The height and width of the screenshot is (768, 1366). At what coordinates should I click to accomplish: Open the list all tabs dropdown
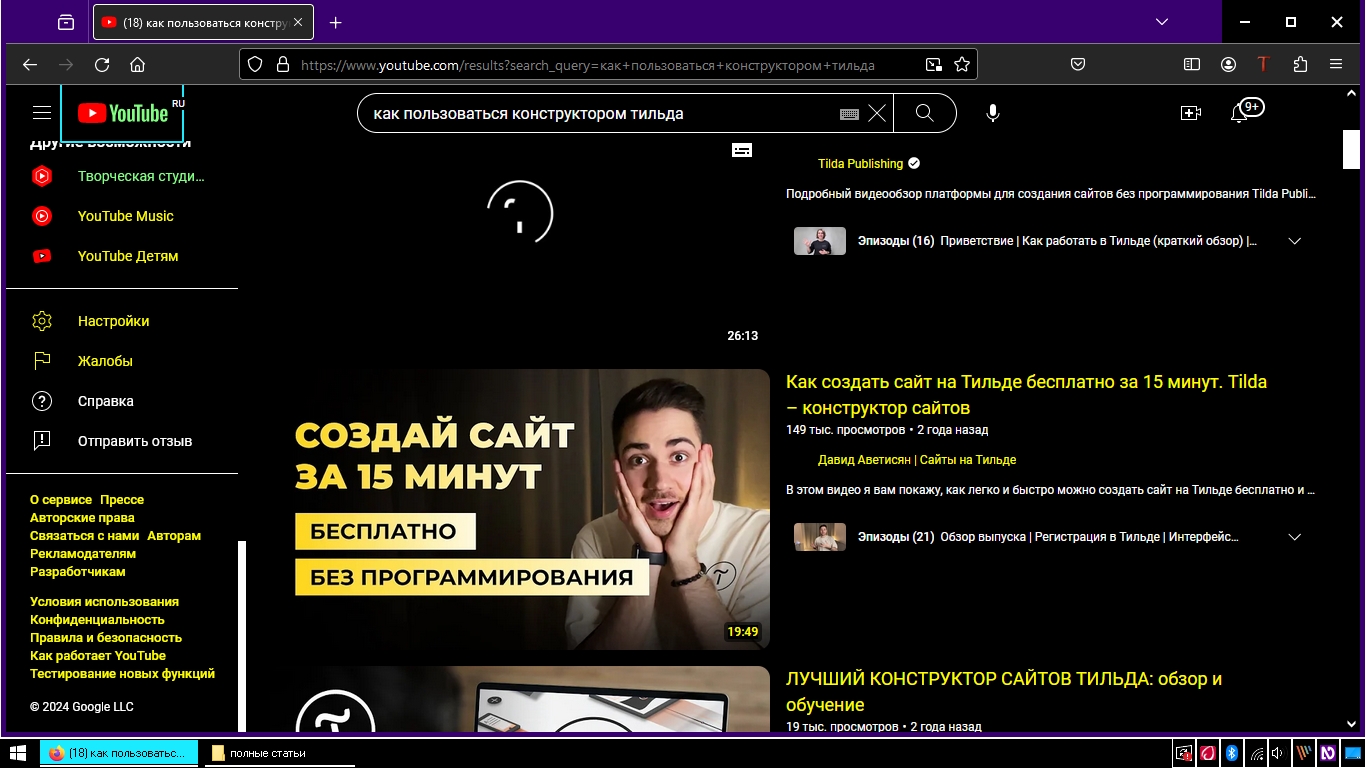(x=1161, y=22)
